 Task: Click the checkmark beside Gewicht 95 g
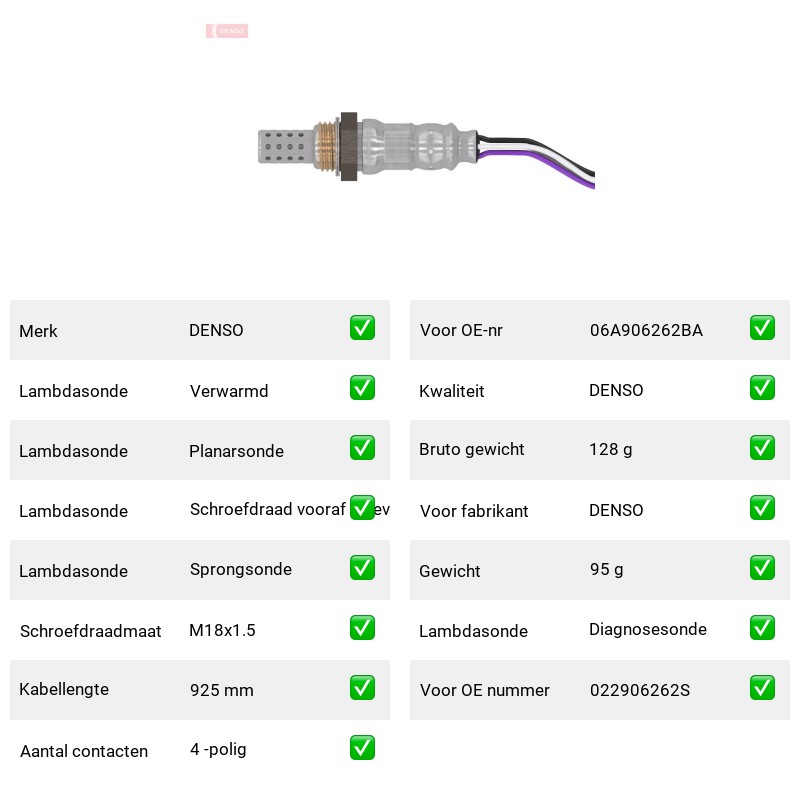coord(762,568)
